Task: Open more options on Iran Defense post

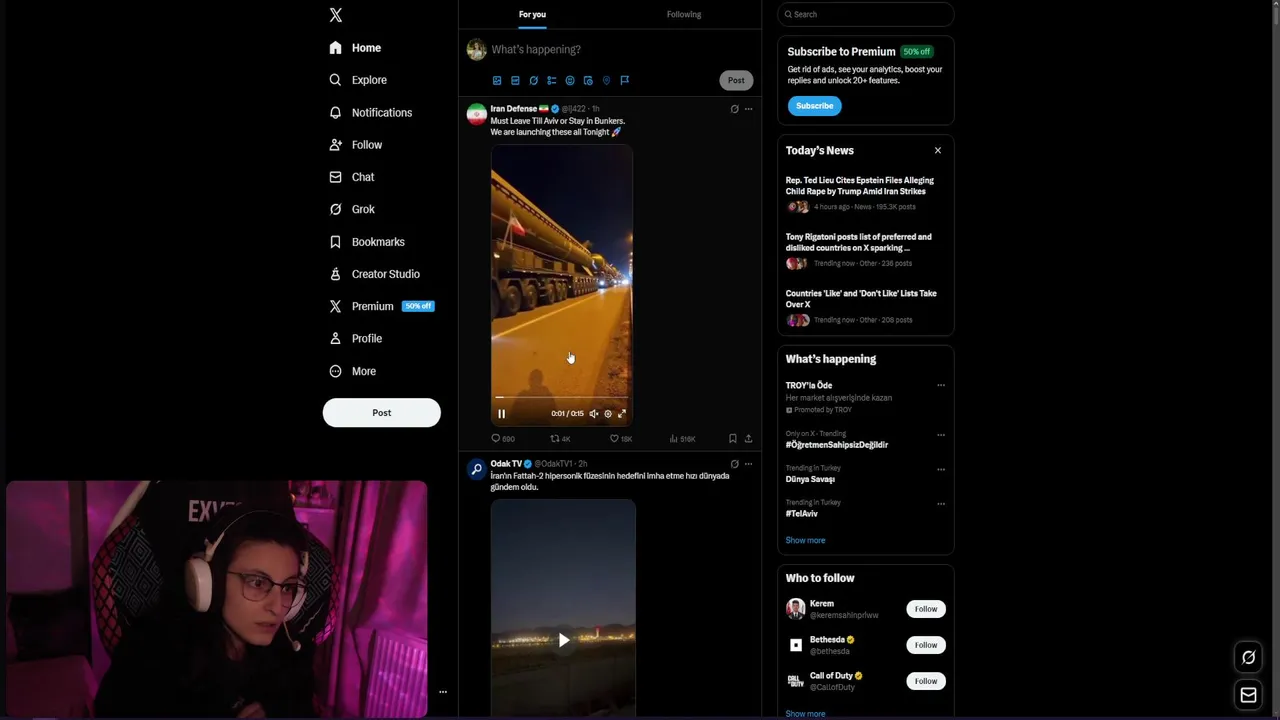Action: point(748,109)
